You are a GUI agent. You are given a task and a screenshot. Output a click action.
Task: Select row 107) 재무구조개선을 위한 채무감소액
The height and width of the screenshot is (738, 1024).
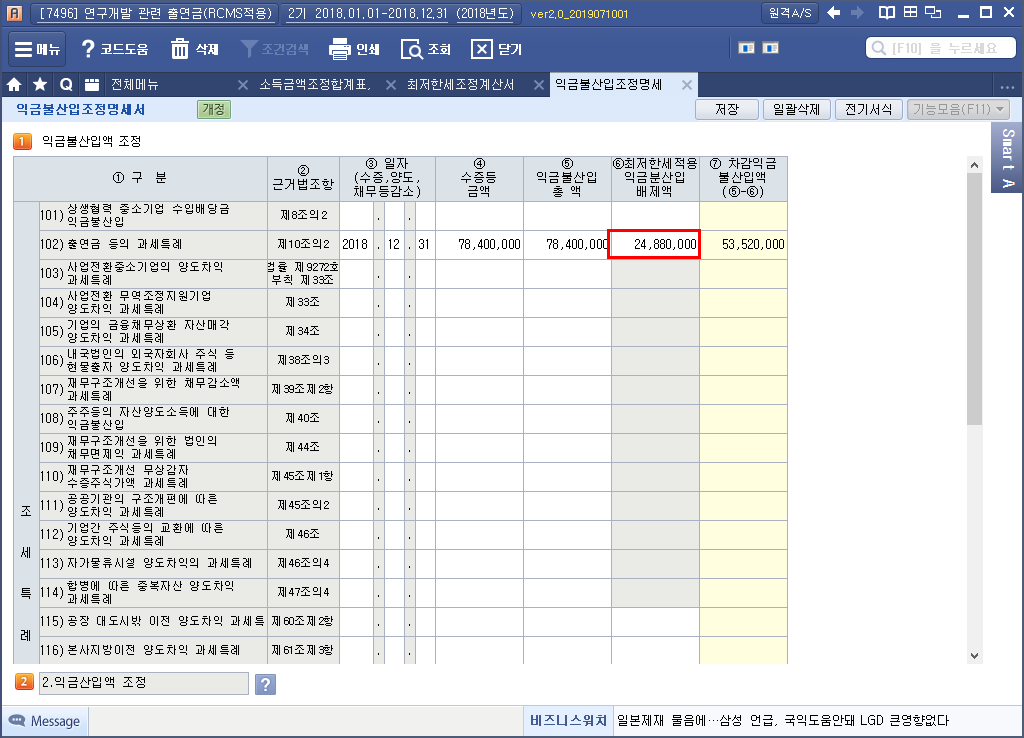point(153,389)
